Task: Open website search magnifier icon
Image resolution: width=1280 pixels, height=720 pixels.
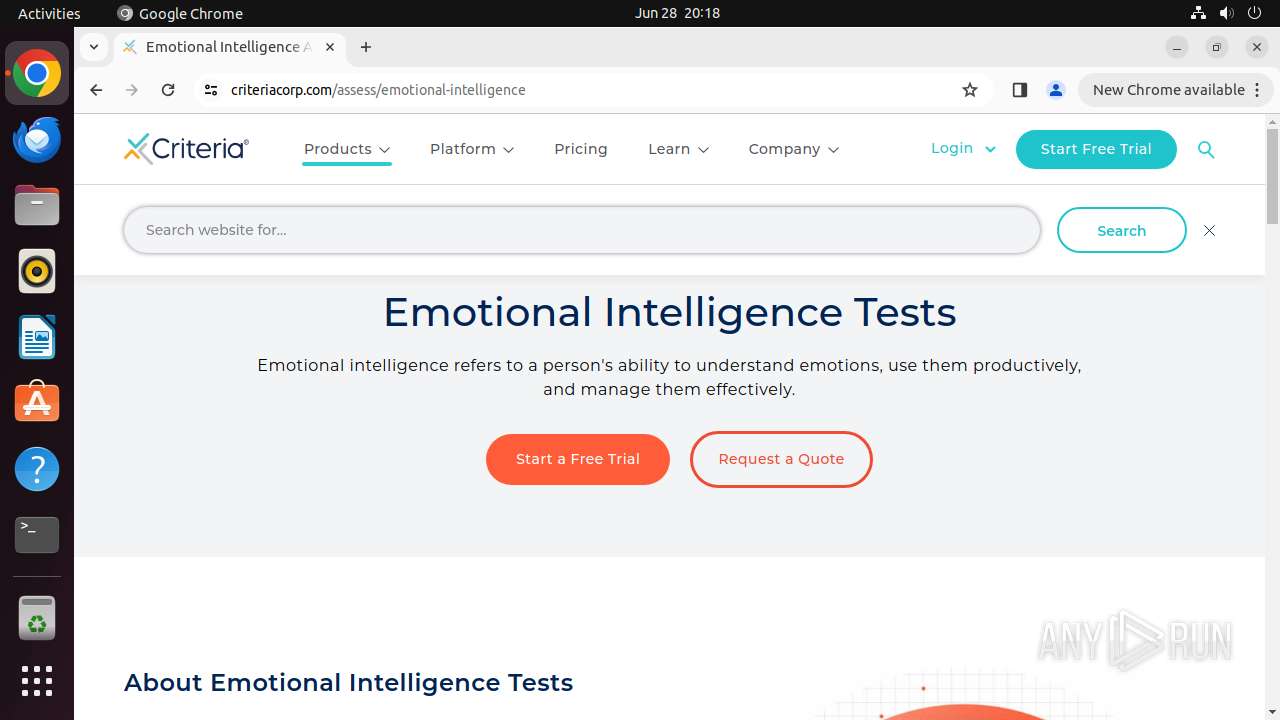Action: coord(1206,149)
